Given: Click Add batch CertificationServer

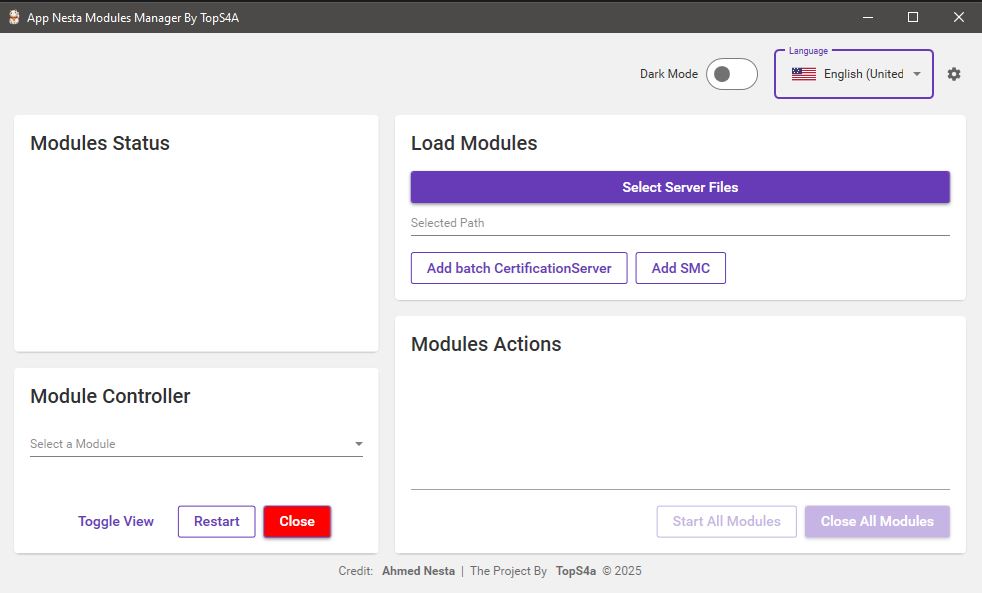Looking at the screenshot, I should point(518,267).
